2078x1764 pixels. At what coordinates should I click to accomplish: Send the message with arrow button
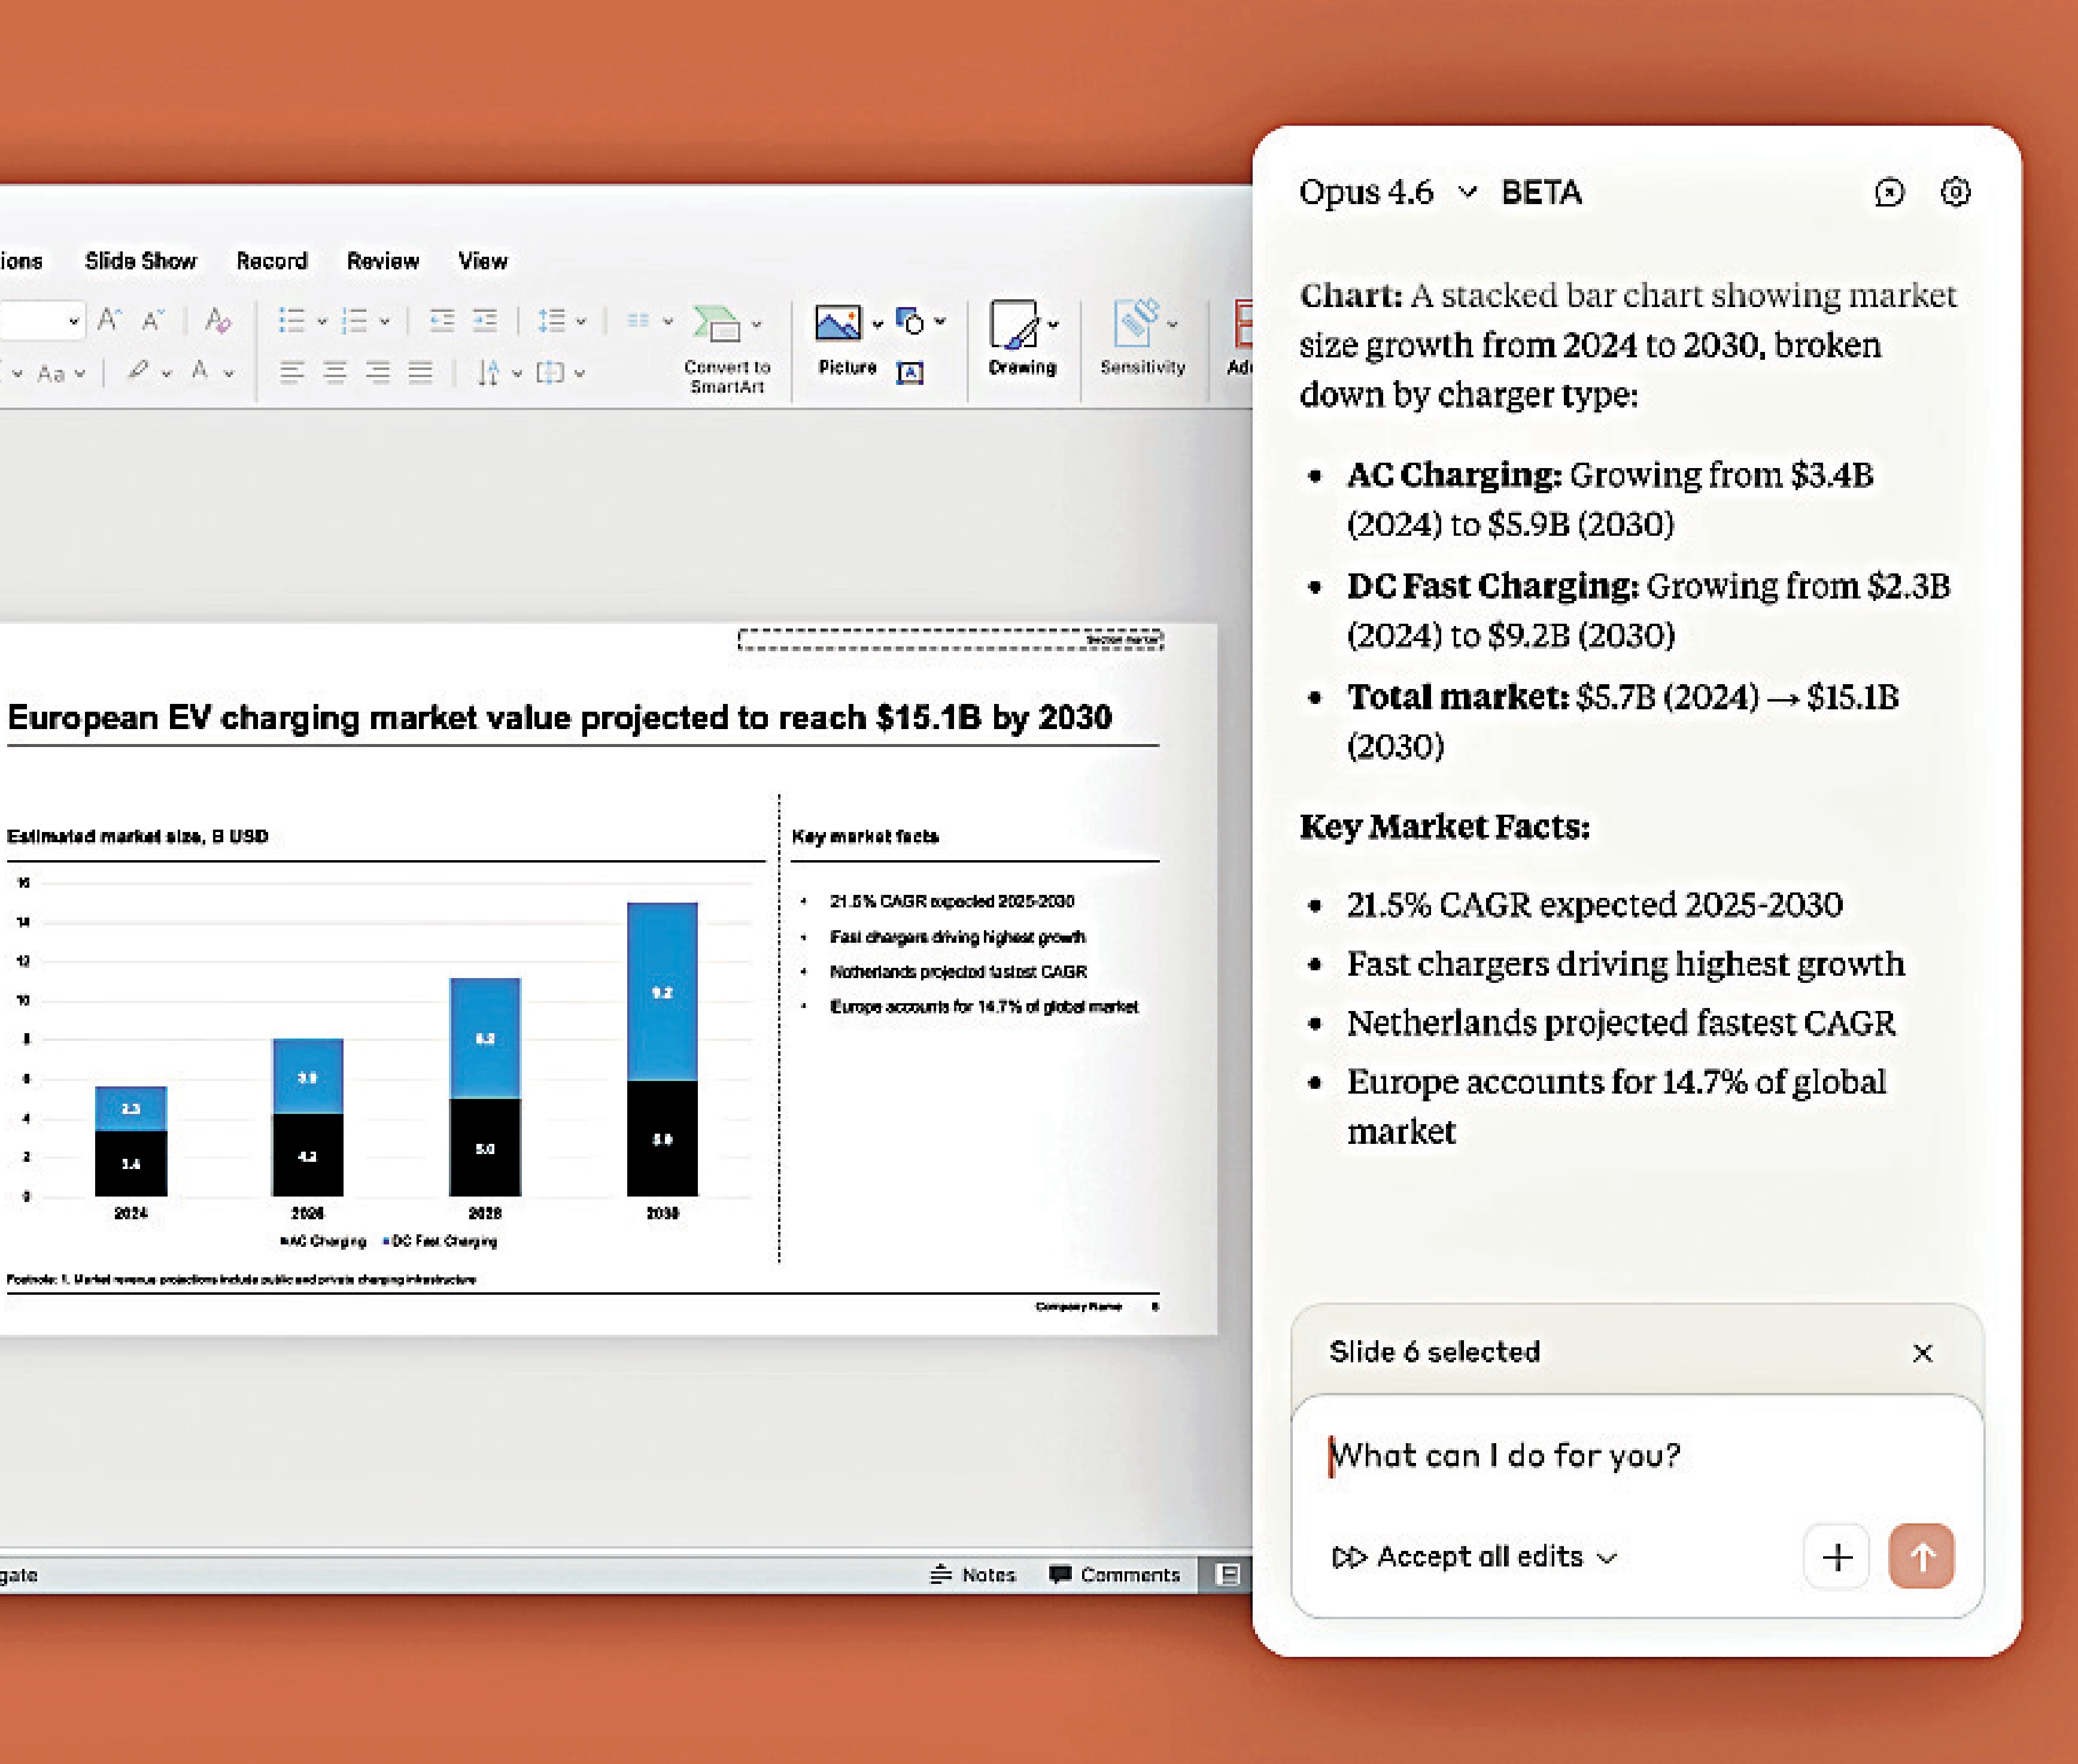(x=1920, y=1556)
